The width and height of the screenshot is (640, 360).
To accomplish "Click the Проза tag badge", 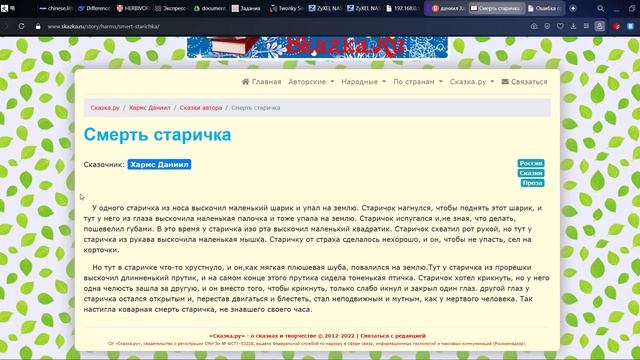I will click(532, 183).
